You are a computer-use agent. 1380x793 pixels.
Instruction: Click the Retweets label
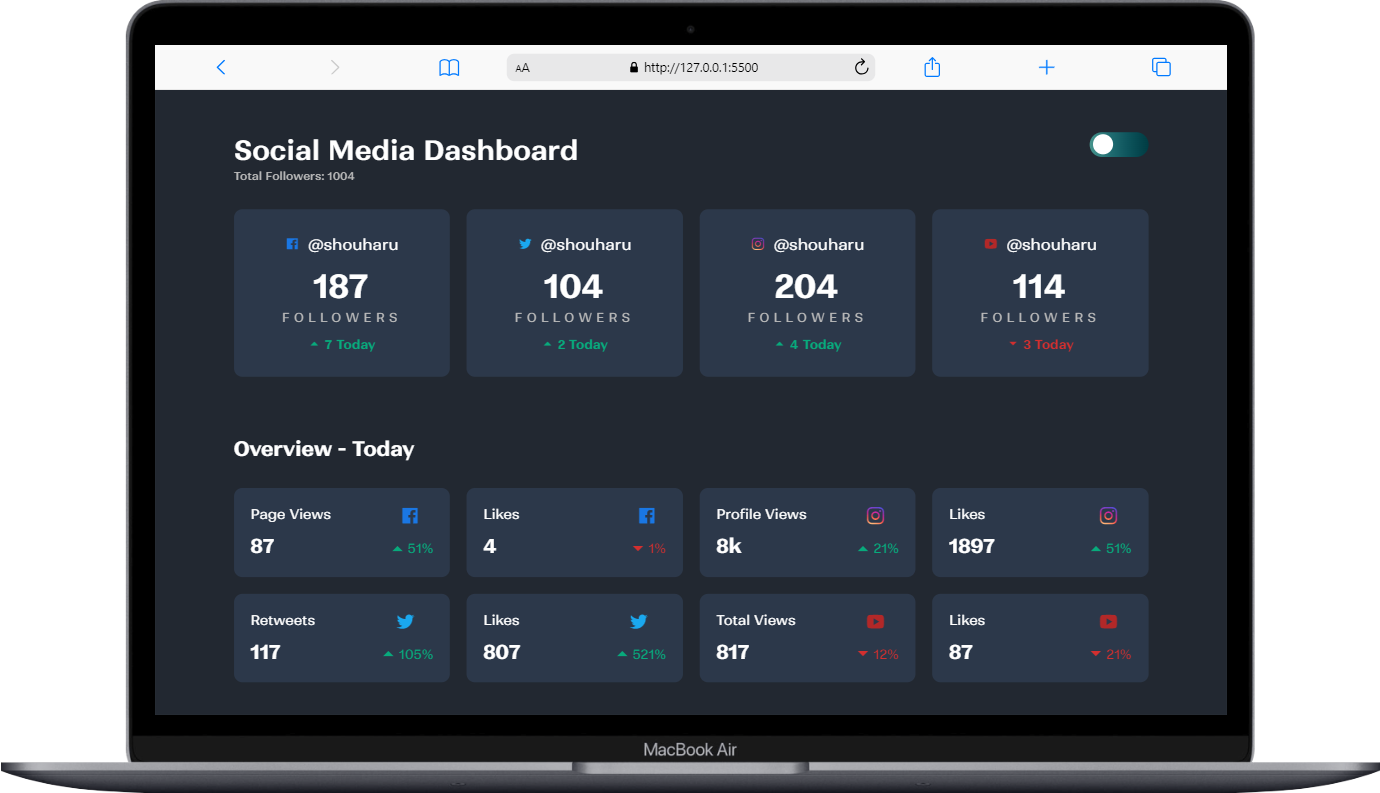tap(283, 620)
